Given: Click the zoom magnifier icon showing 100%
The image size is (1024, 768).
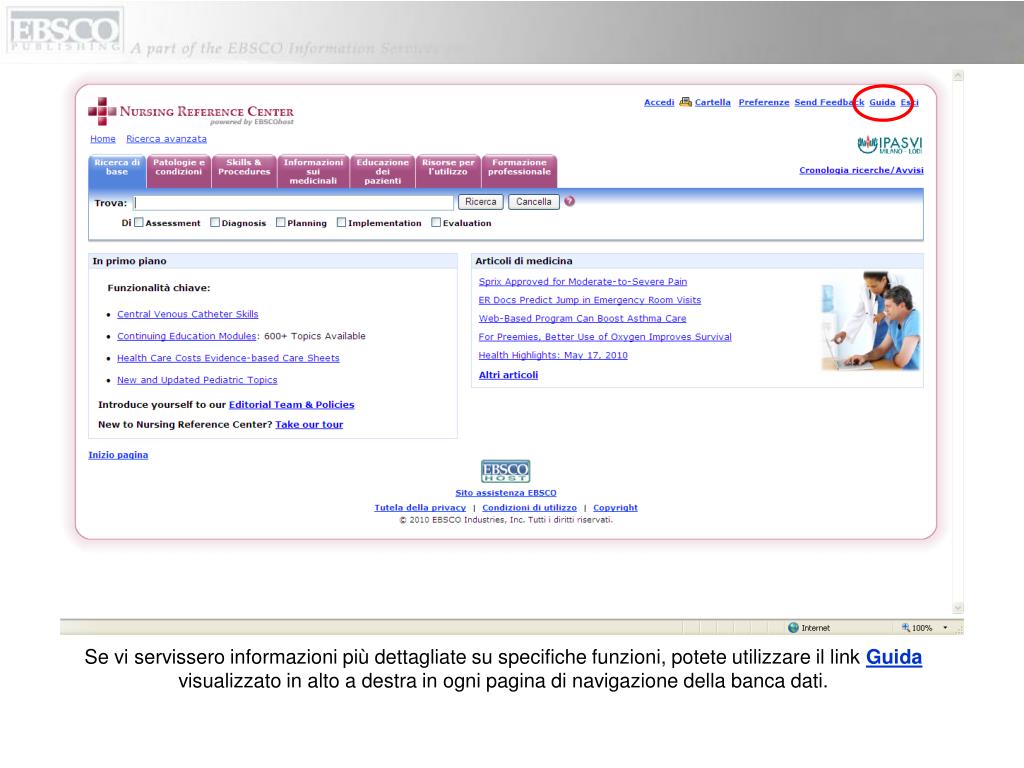Looking at the screenshot, I should [x=906, y=628].
